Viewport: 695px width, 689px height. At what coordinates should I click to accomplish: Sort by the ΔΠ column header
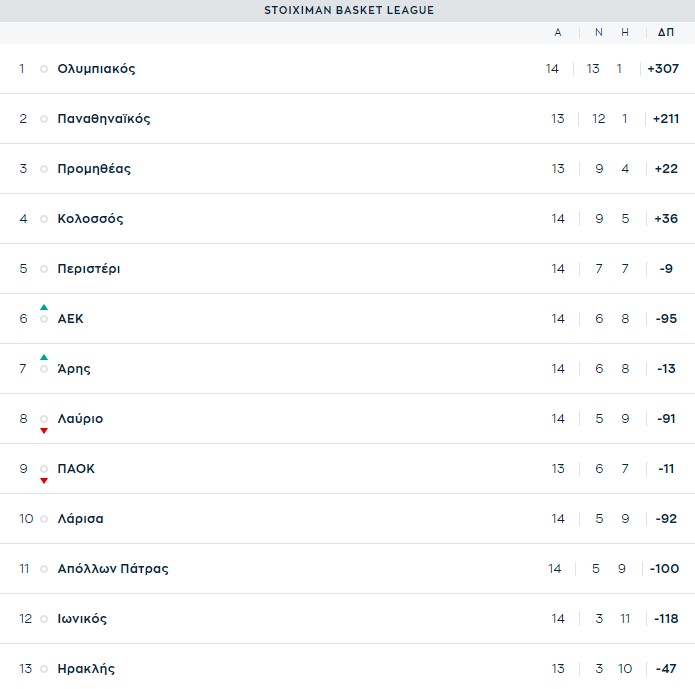(665, 32)
